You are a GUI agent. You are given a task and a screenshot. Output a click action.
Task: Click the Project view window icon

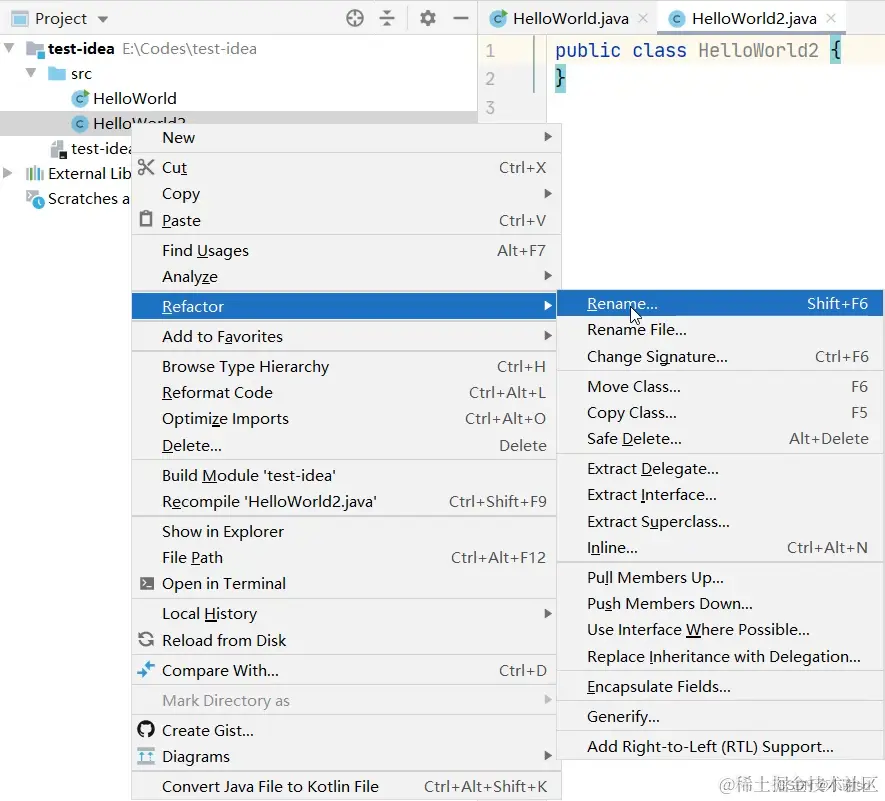pos(20,19)
